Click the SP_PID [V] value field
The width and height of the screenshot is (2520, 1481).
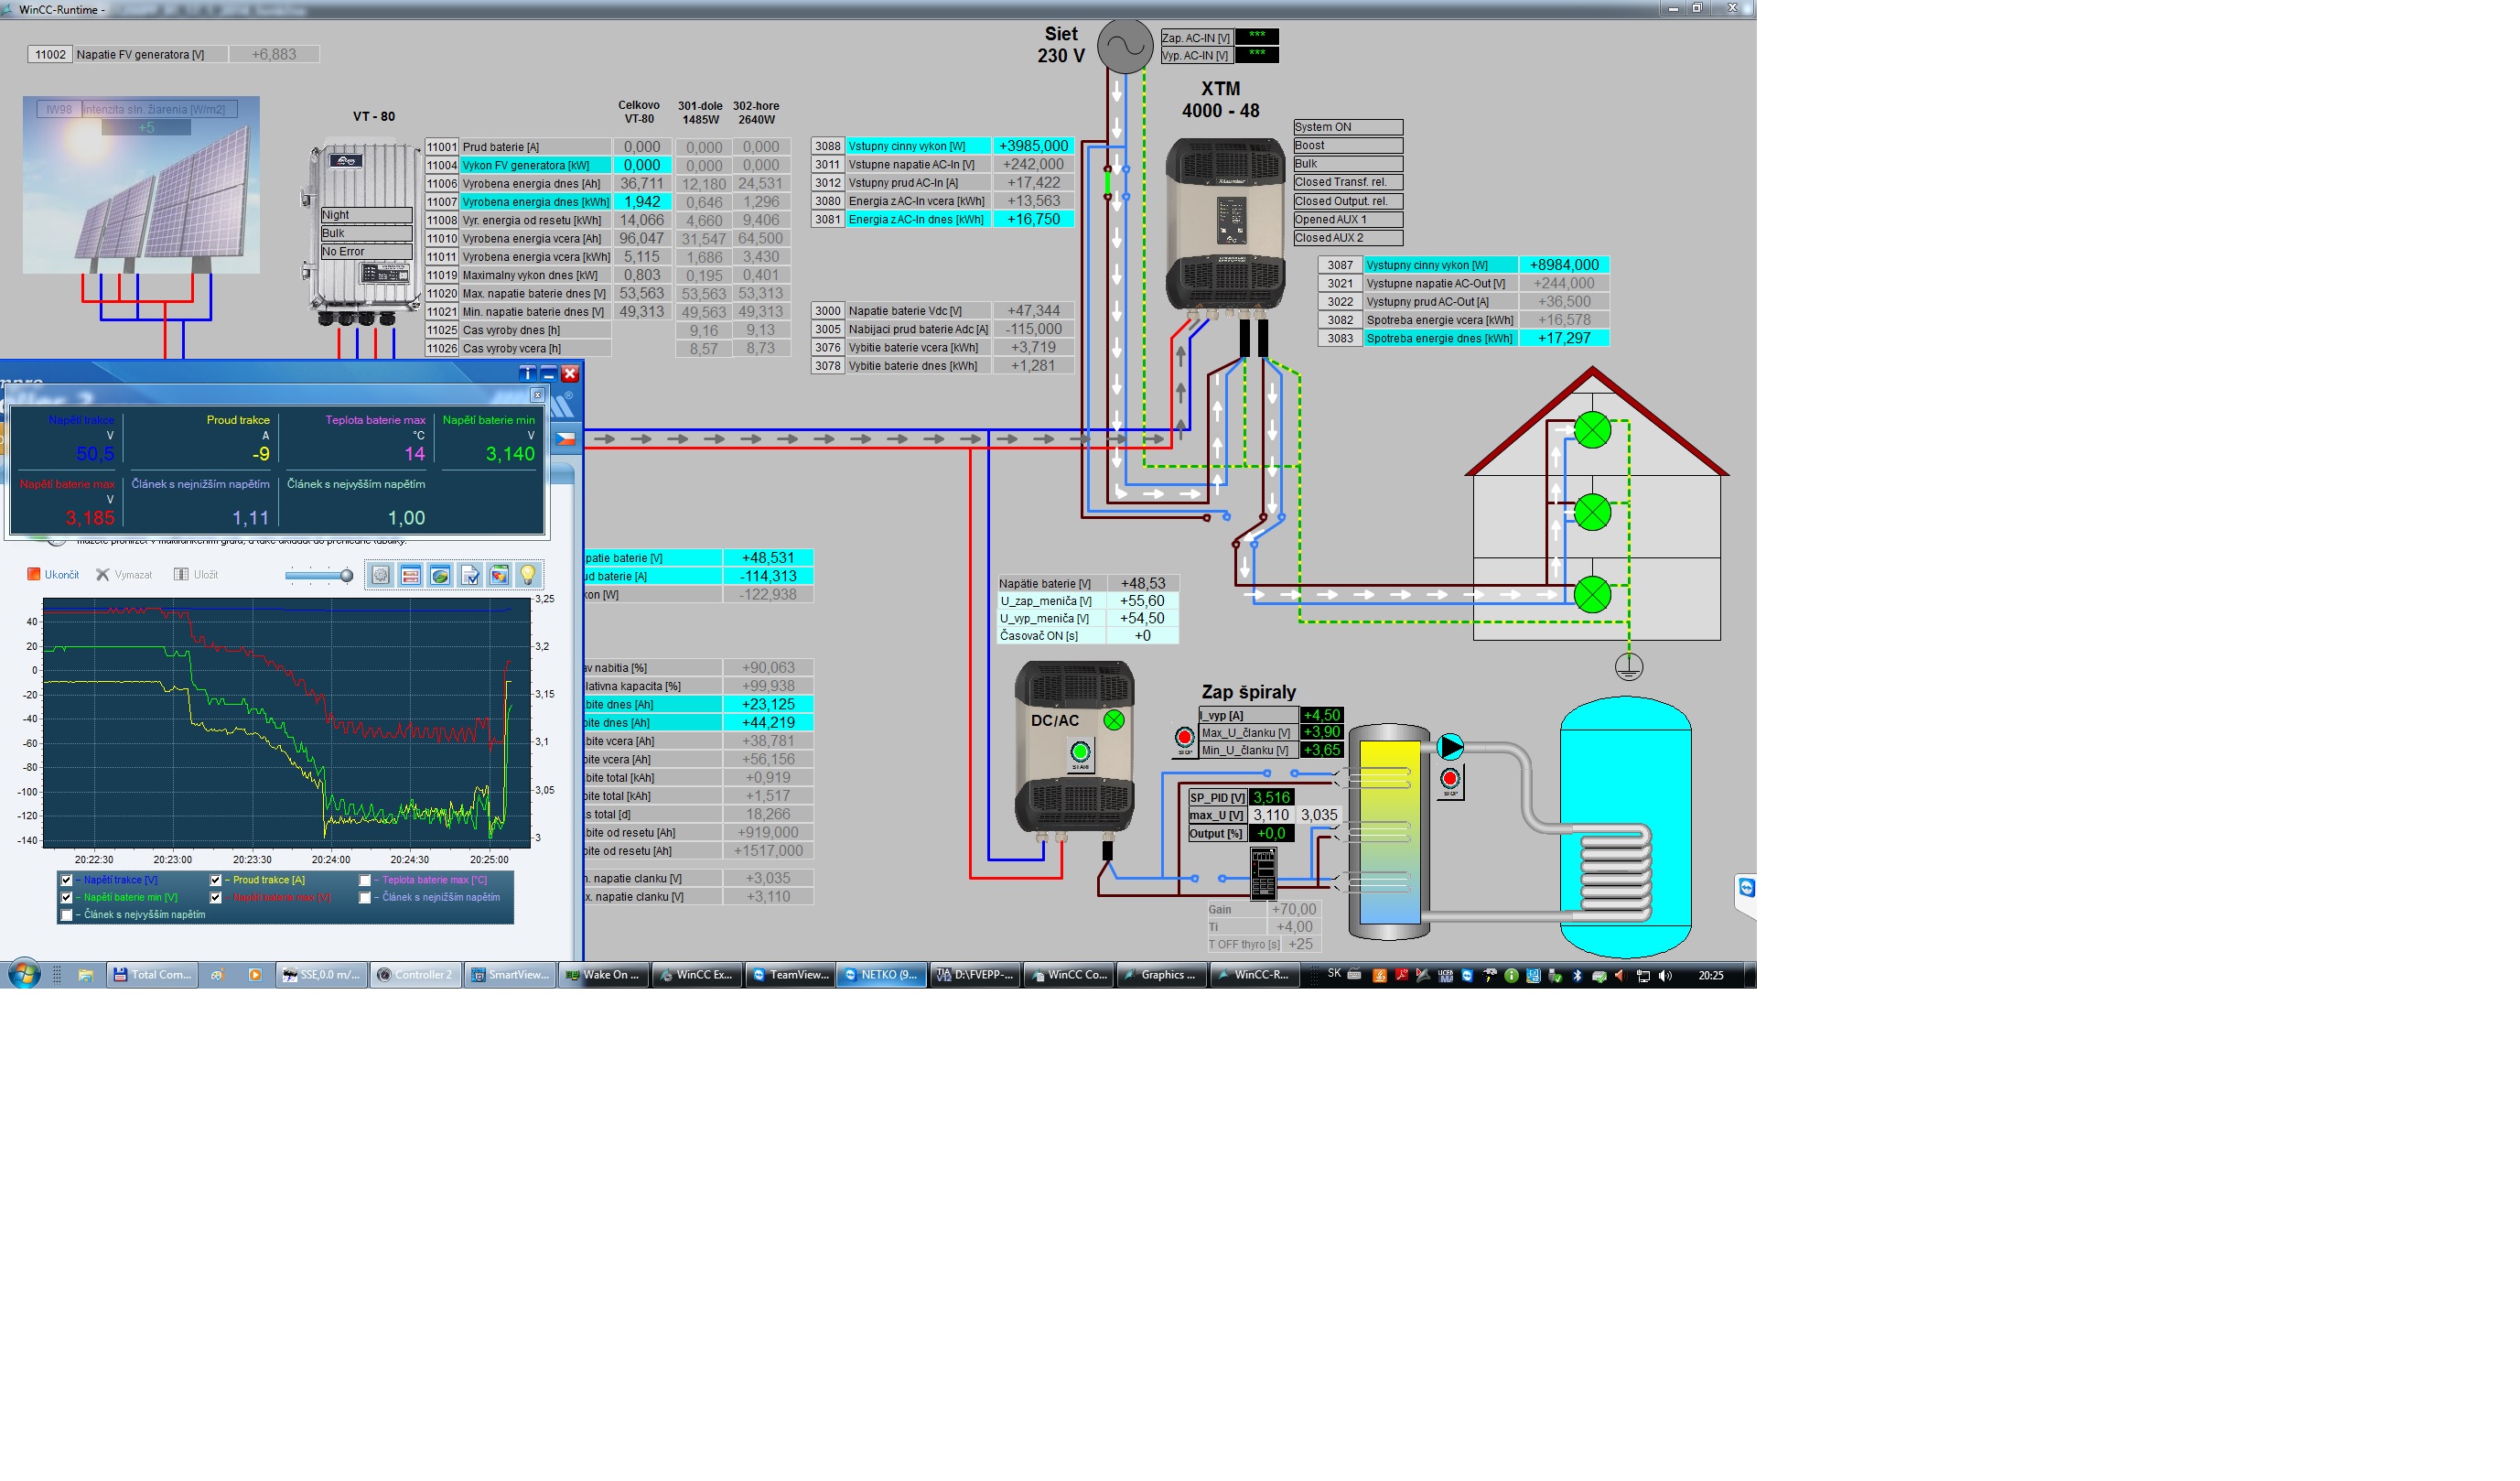pos(1271,797)
